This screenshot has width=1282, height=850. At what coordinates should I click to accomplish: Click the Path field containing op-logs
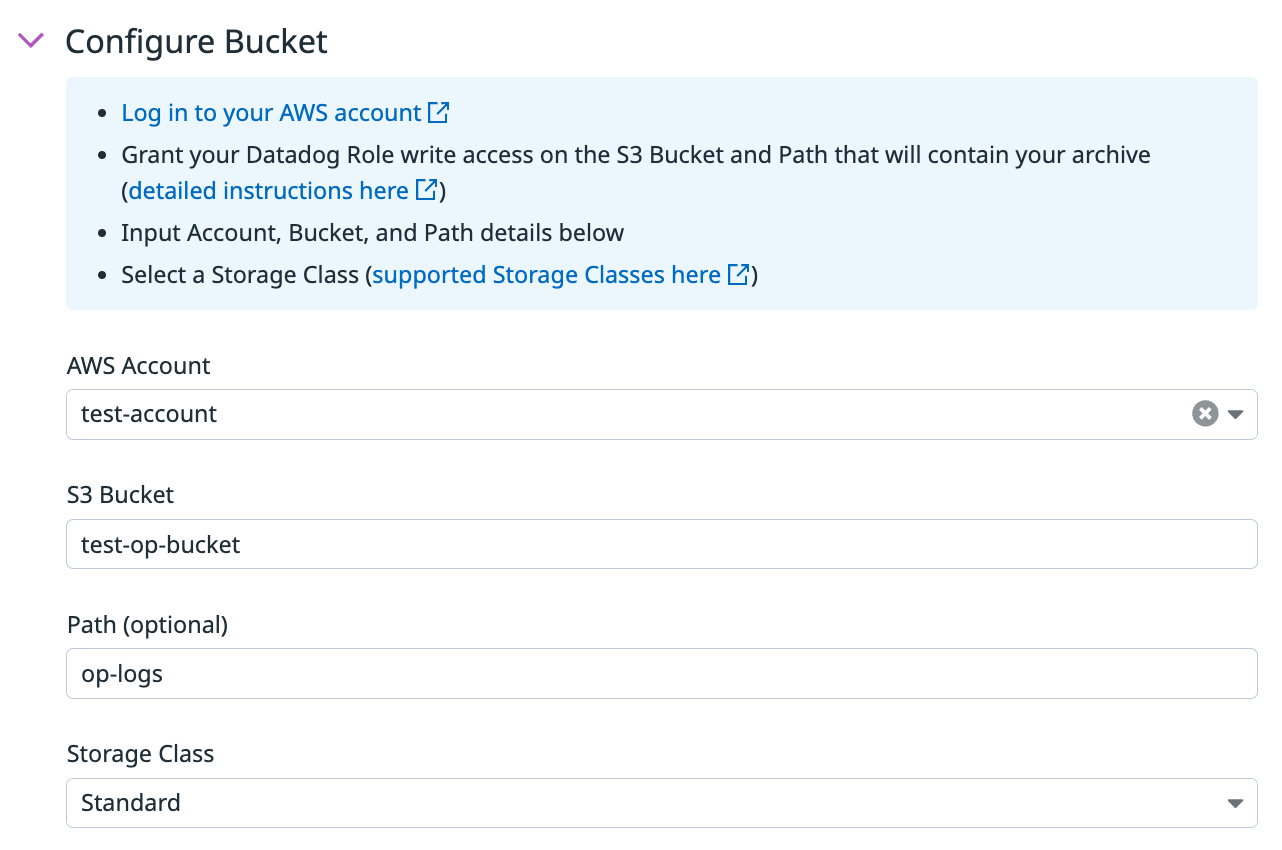click(661, 674)
